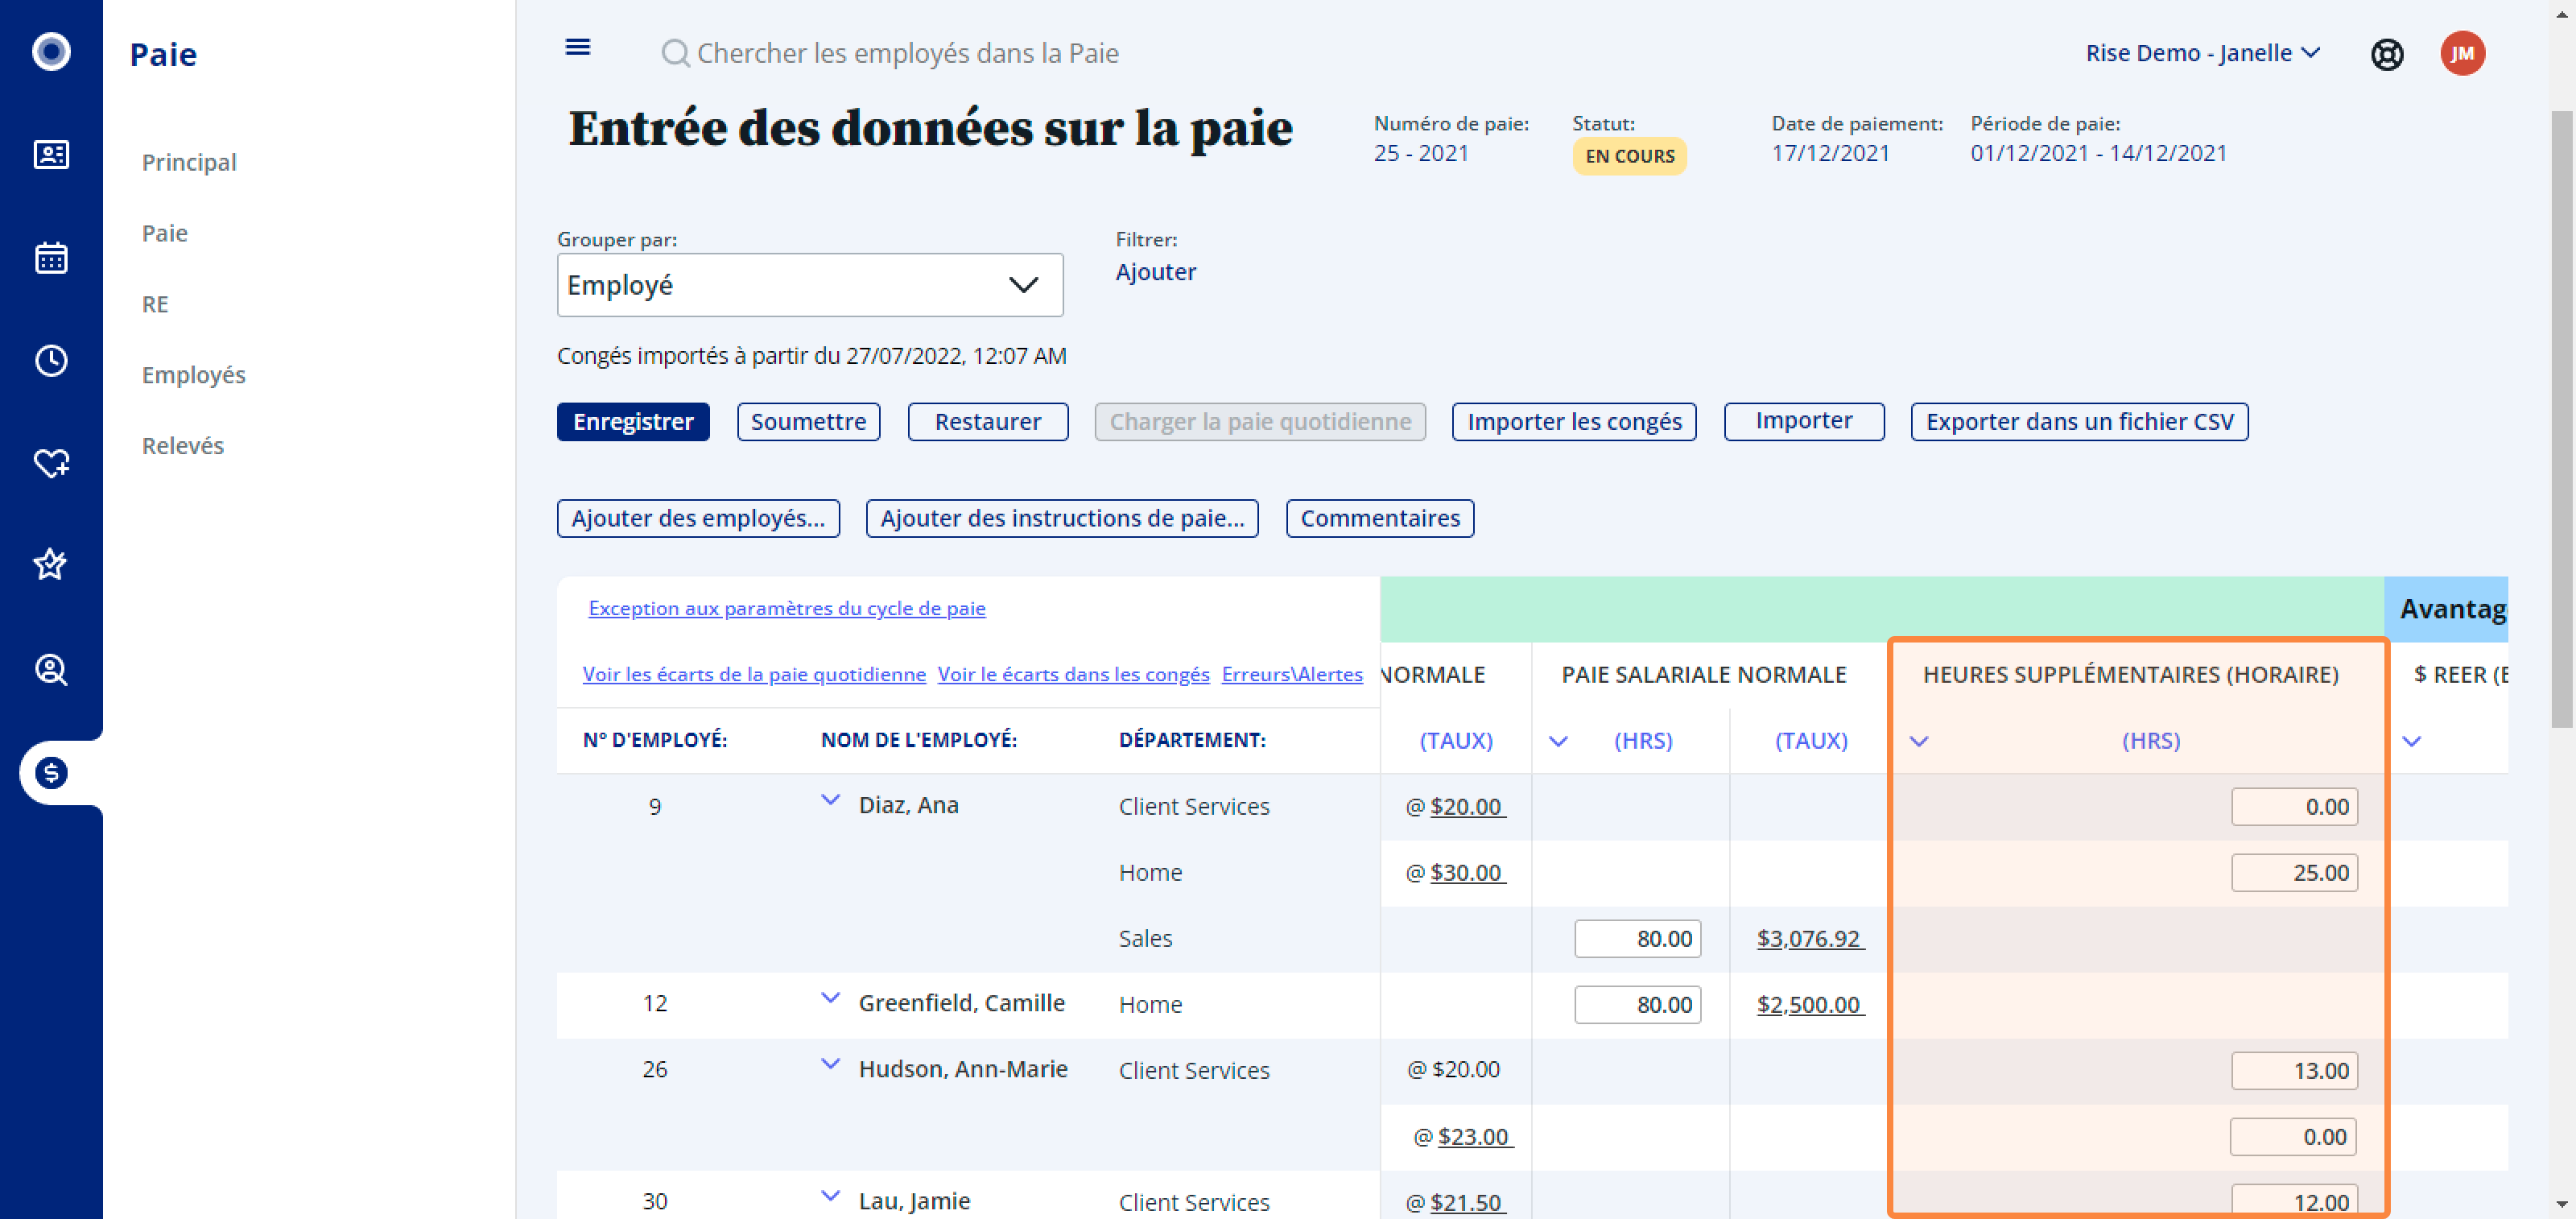Click the EN COURS status badge
The image size is (2576, 1219).
1629,156
